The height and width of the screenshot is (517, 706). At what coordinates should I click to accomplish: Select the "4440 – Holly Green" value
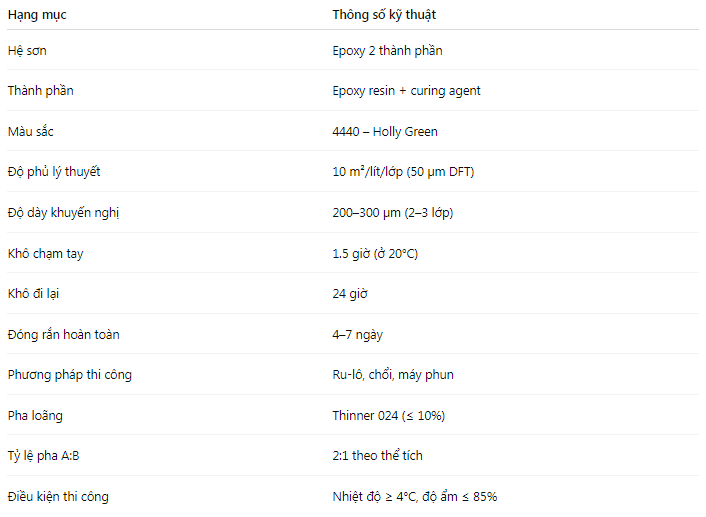[x=385, y=131]
